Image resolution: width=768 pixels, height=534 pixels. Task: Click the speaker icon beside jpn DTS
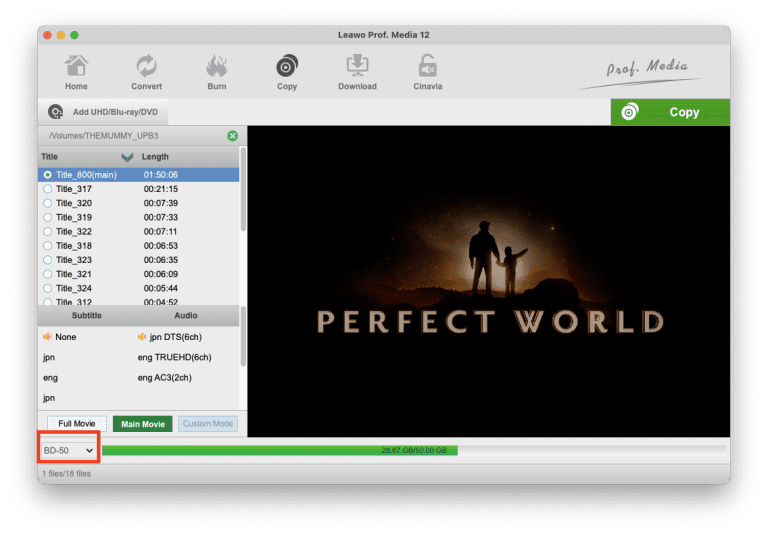point(142,337)
